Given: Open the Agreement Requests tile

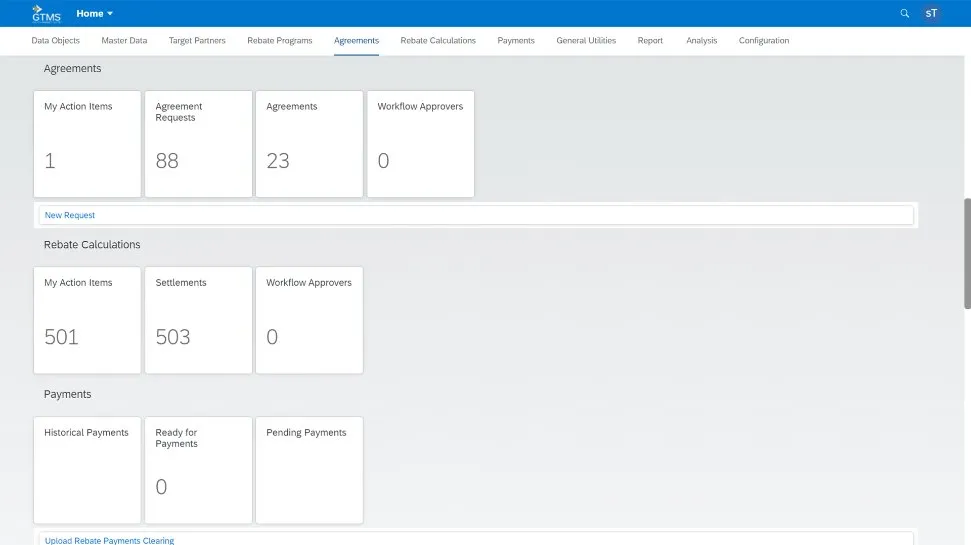Looking at the screenshot, I should 198,144.
